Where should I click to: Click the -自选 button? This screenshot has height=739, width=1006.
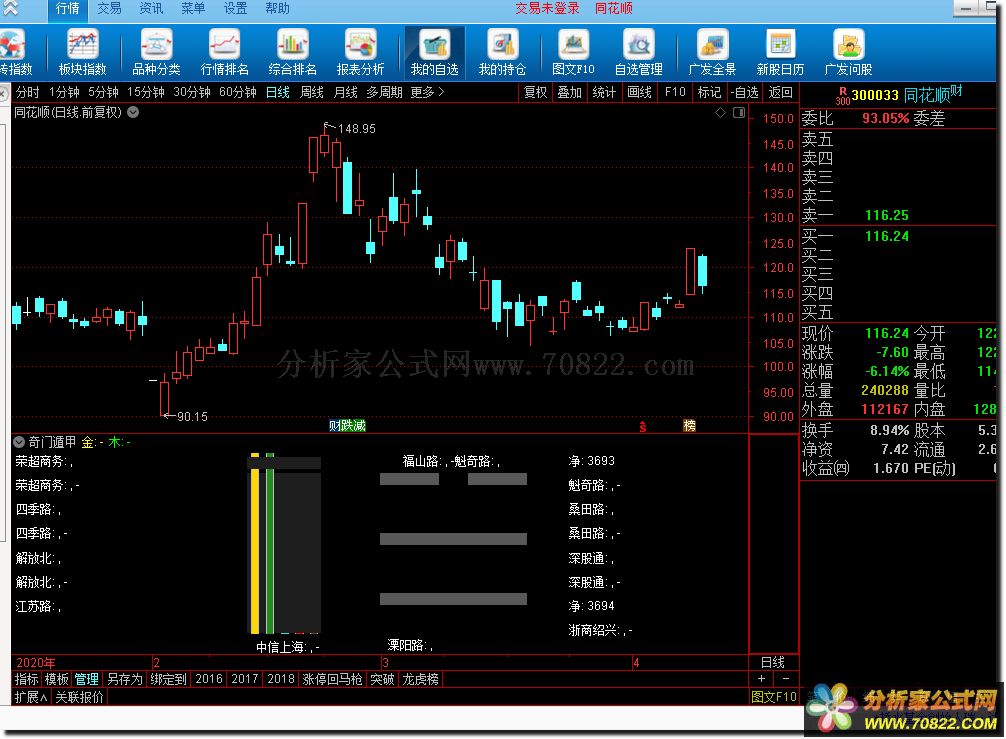click(744, 92)
